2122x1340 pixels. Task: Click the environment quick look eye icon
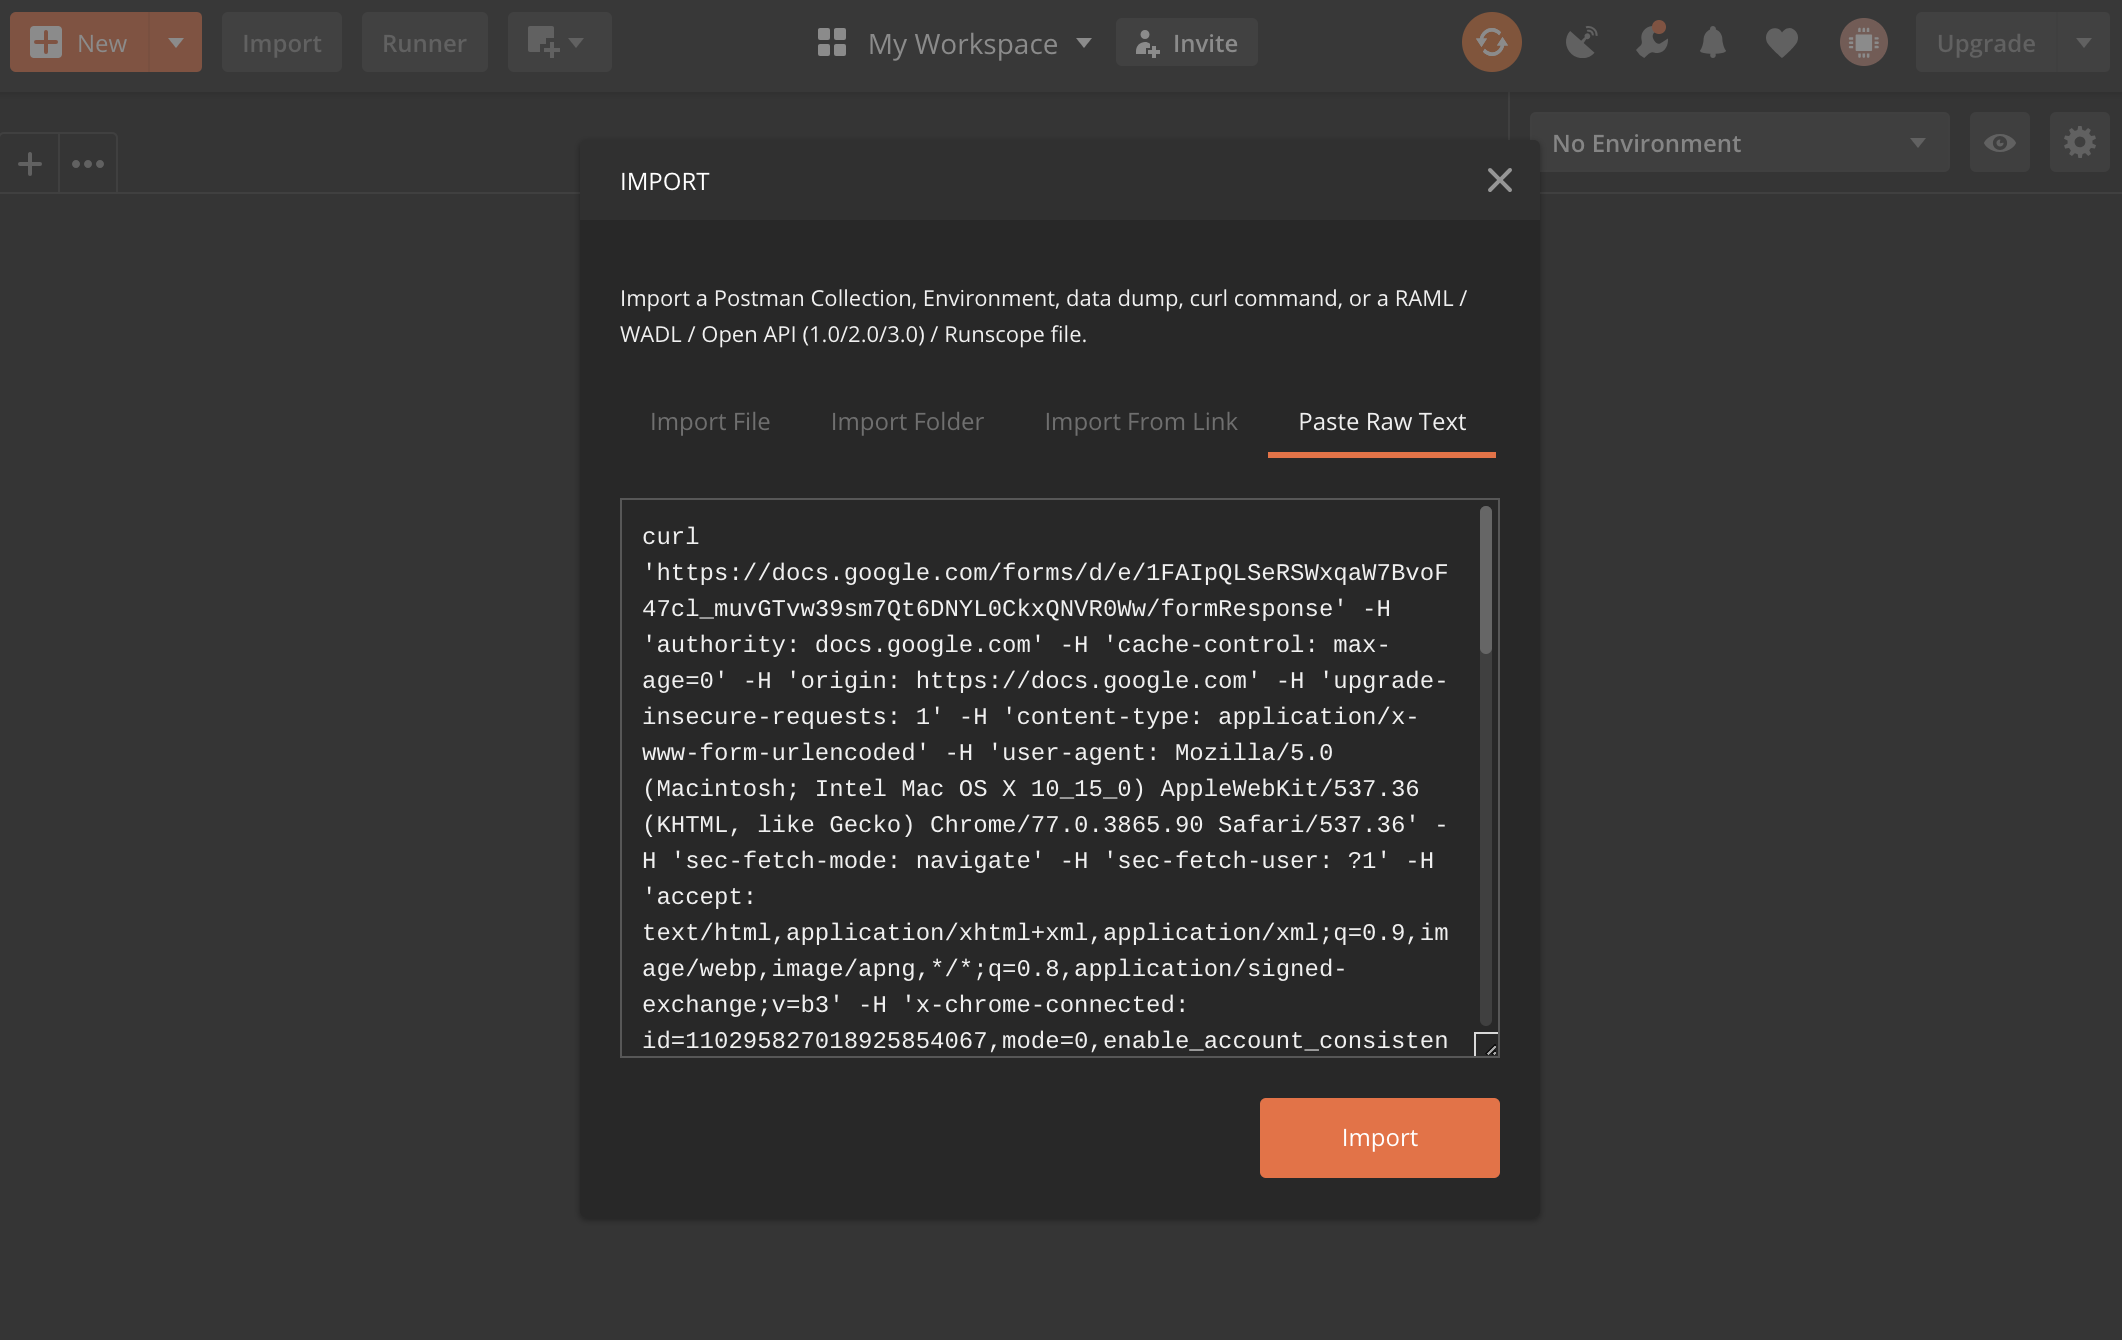(2000, 143)
